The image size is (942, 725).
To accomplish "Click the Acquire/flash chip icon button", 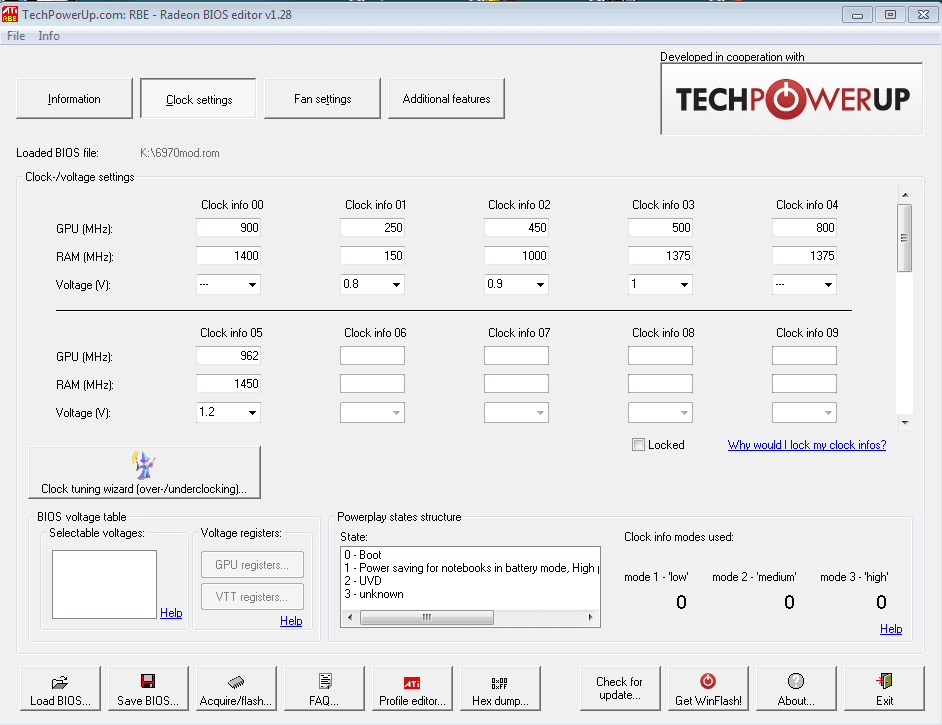I will tap(236, 688).
